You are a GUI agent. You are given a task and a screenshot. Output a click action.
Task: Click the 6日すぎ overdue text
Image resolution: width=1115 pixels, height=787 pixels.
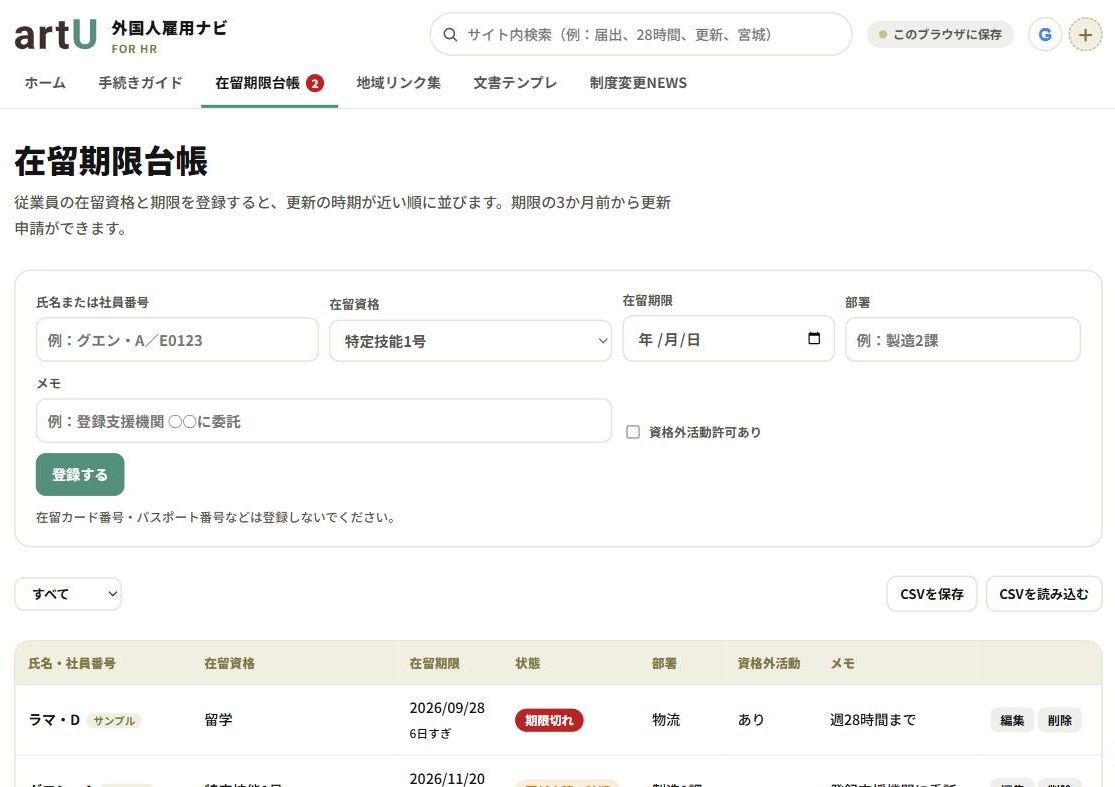tap(430, 734)
